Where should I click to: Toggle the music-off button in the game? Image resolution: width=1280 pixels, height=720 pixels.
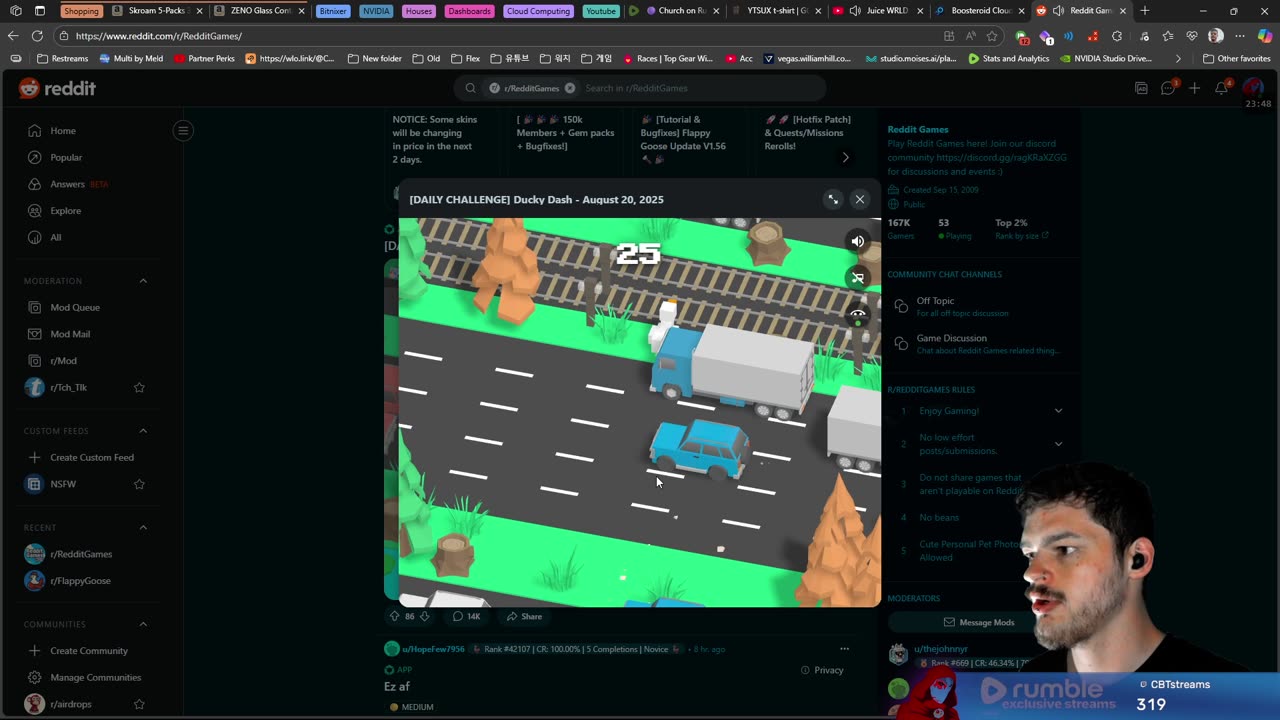(x=857, y=278)
